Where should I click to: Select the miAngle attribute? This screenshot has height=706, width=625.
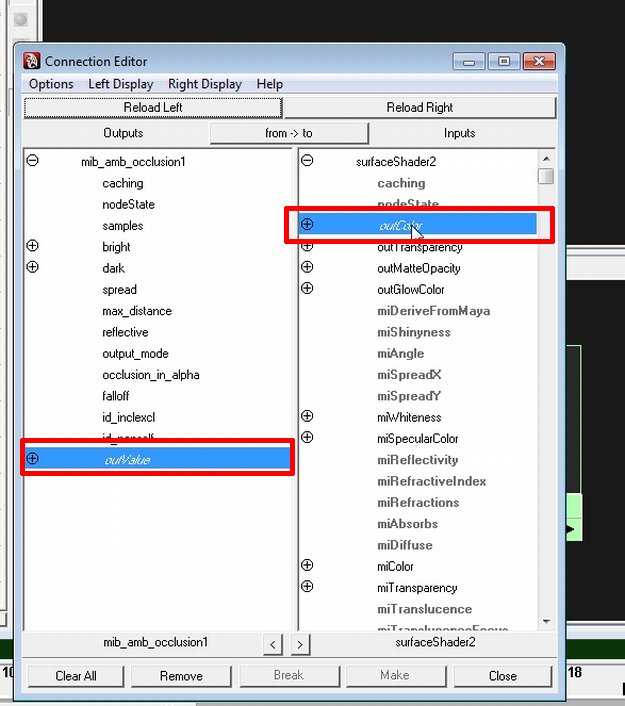(x=401, y=353)
